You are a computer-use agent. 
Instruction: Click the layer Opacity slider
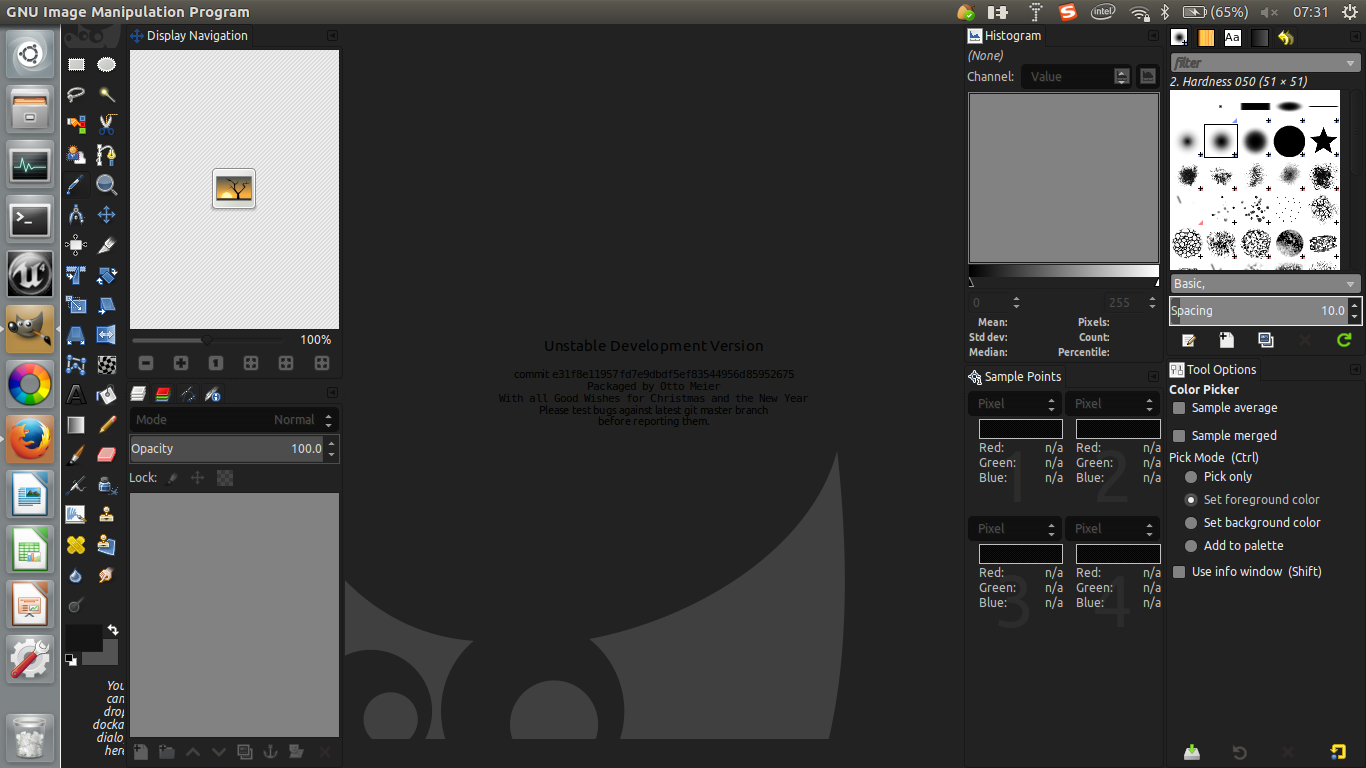coord(234,449)
